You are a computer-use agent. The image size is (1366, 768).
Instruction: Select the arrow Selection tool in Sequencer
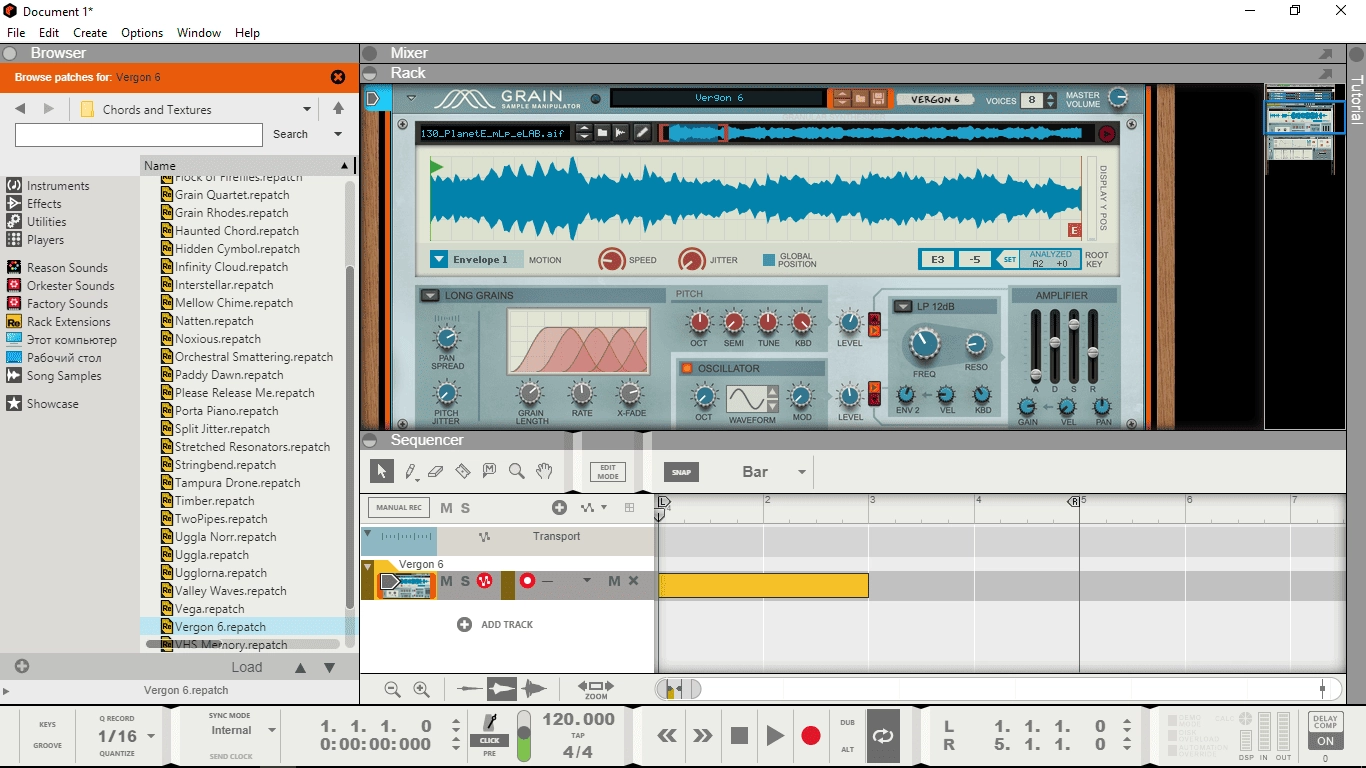381,471
